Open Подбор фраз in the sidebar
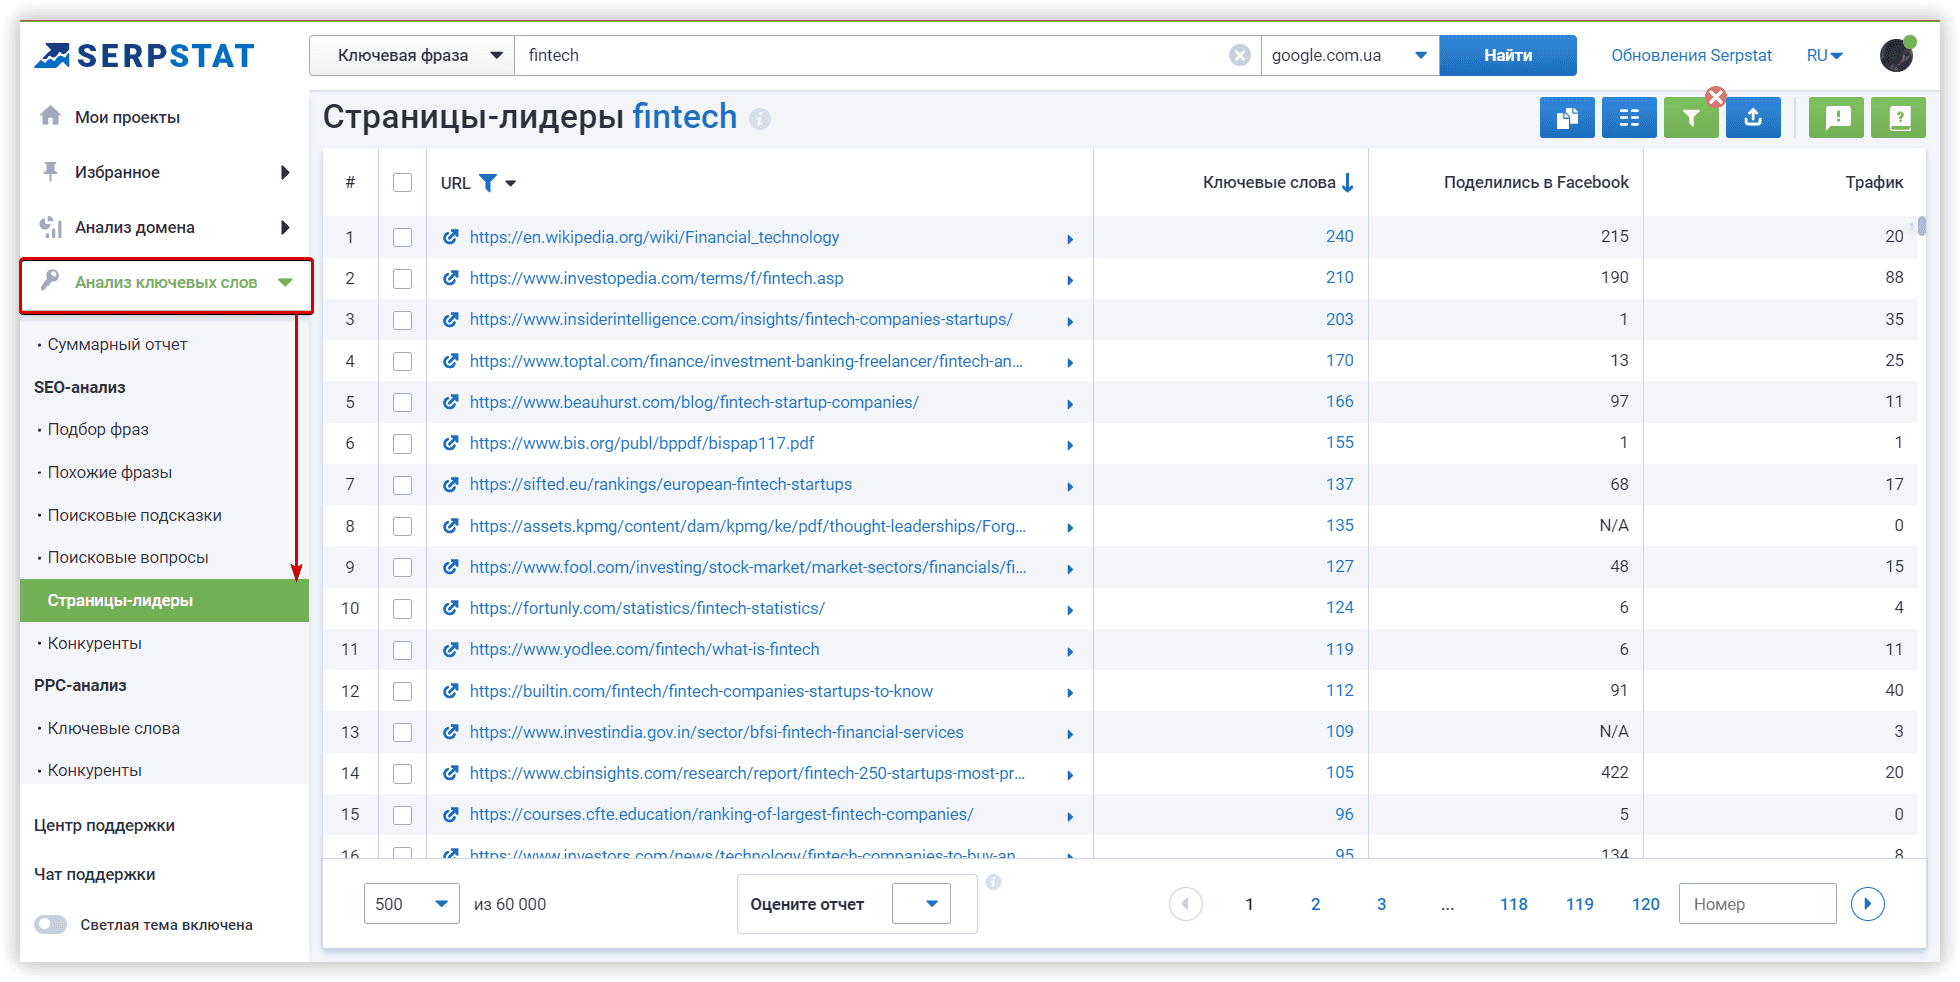The width and height of the screenshot is (1960, 982). 98,429
